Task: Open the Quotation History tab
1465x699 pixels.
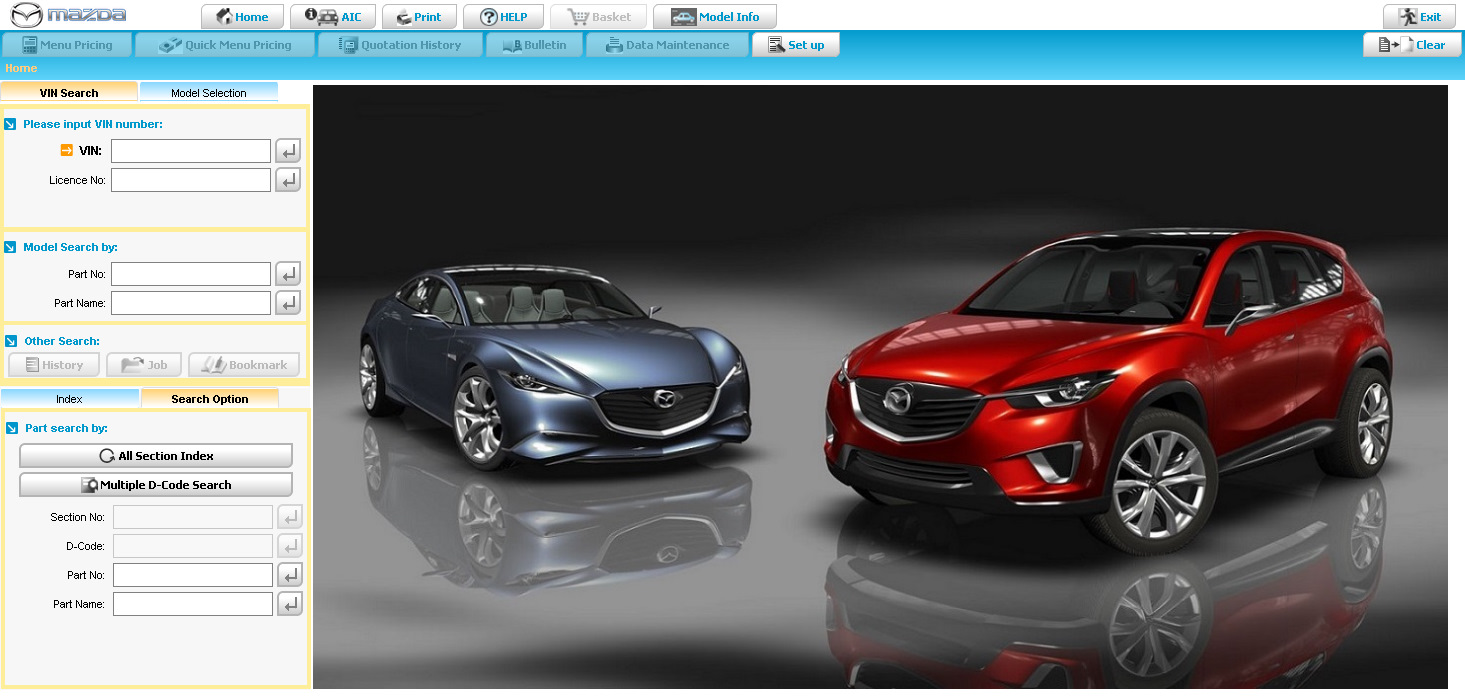Action: coord(400,45)
